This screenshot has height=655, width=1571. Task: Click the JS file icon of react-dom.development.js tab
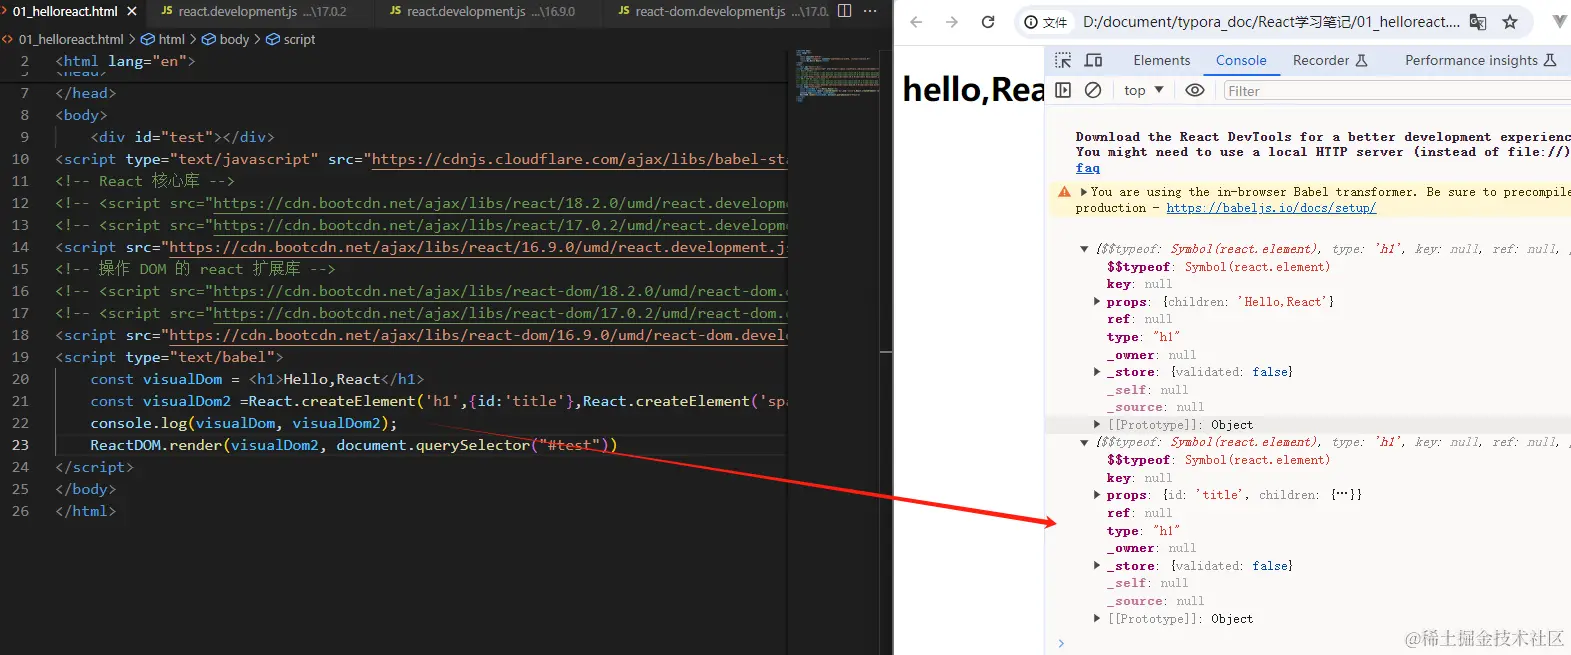point(624,11)
